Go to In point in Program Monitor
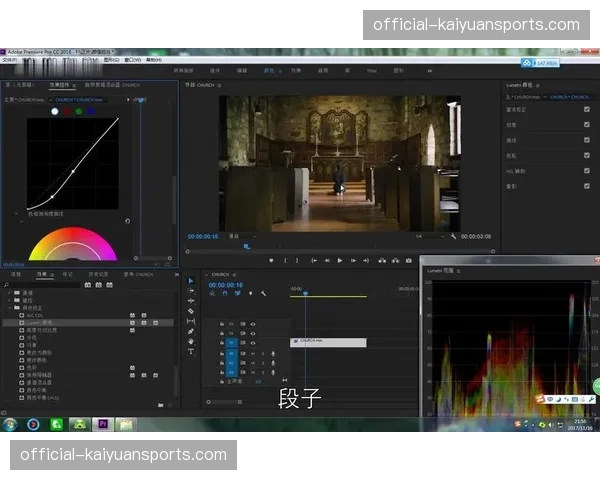This screenshot has width=600, height=480. [314, 261]
